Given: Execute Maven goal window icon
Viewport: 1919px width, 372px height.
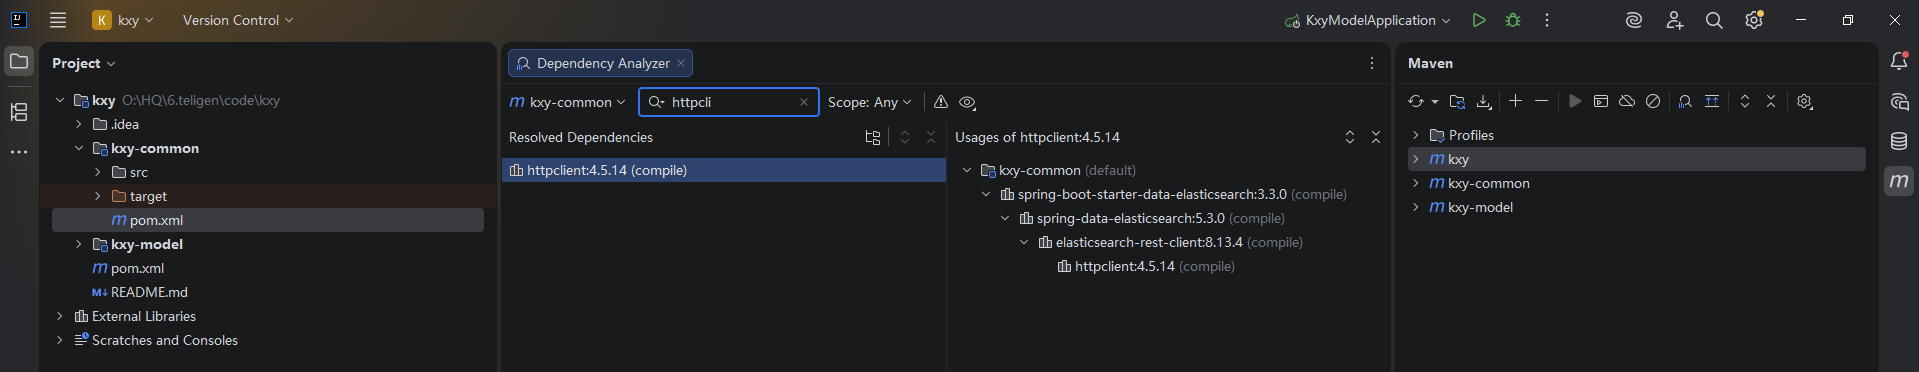Looking at the screenshot, I should (1601, 101).
